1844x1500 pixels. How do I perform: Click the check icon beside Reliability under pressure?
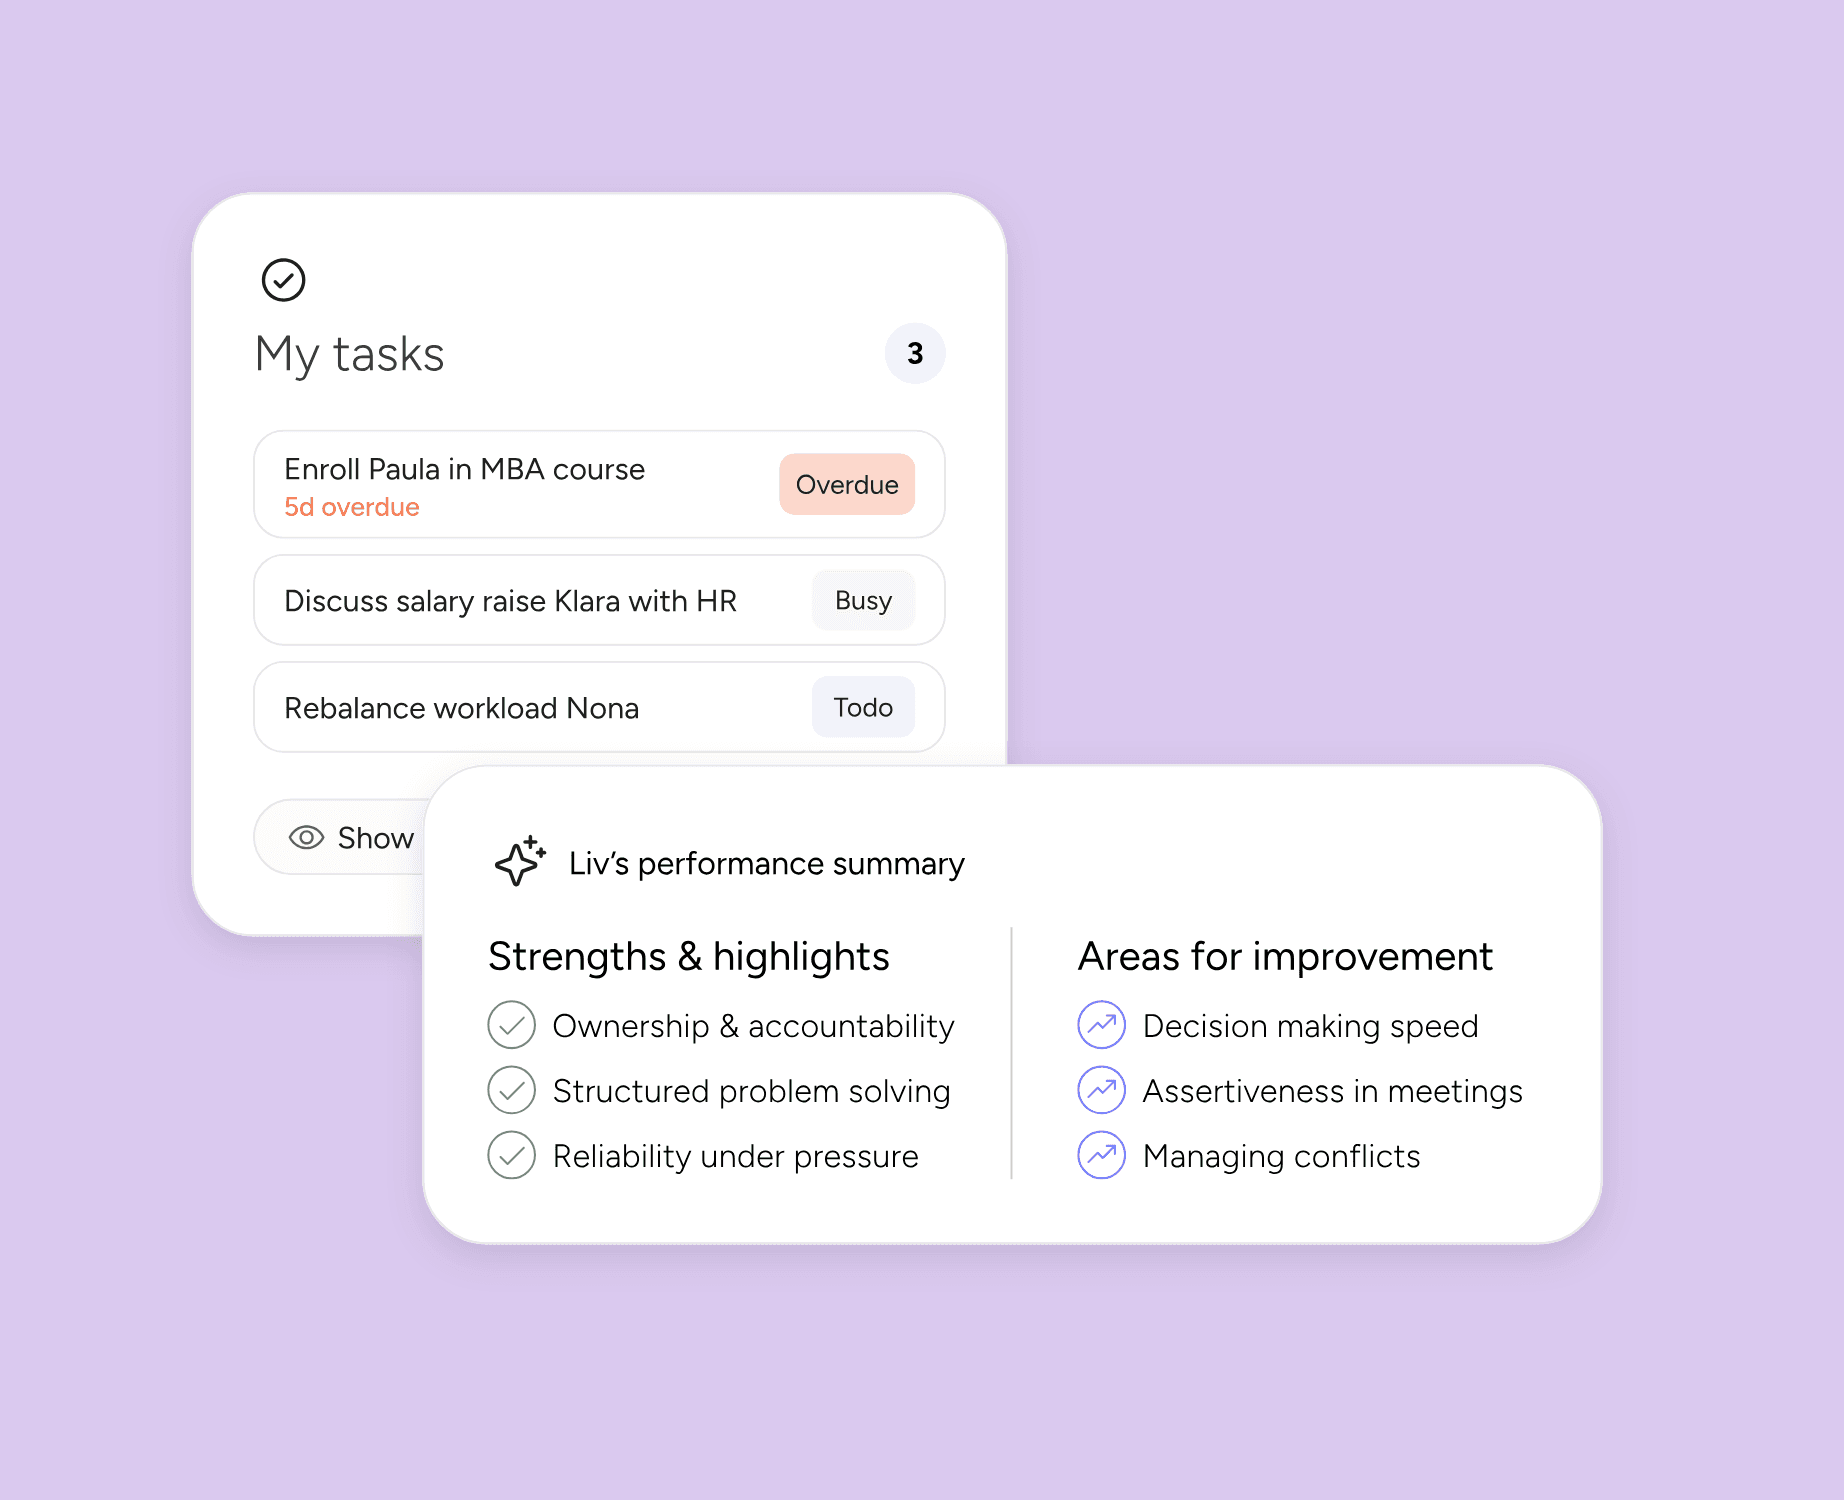[x=512, y=1155]
